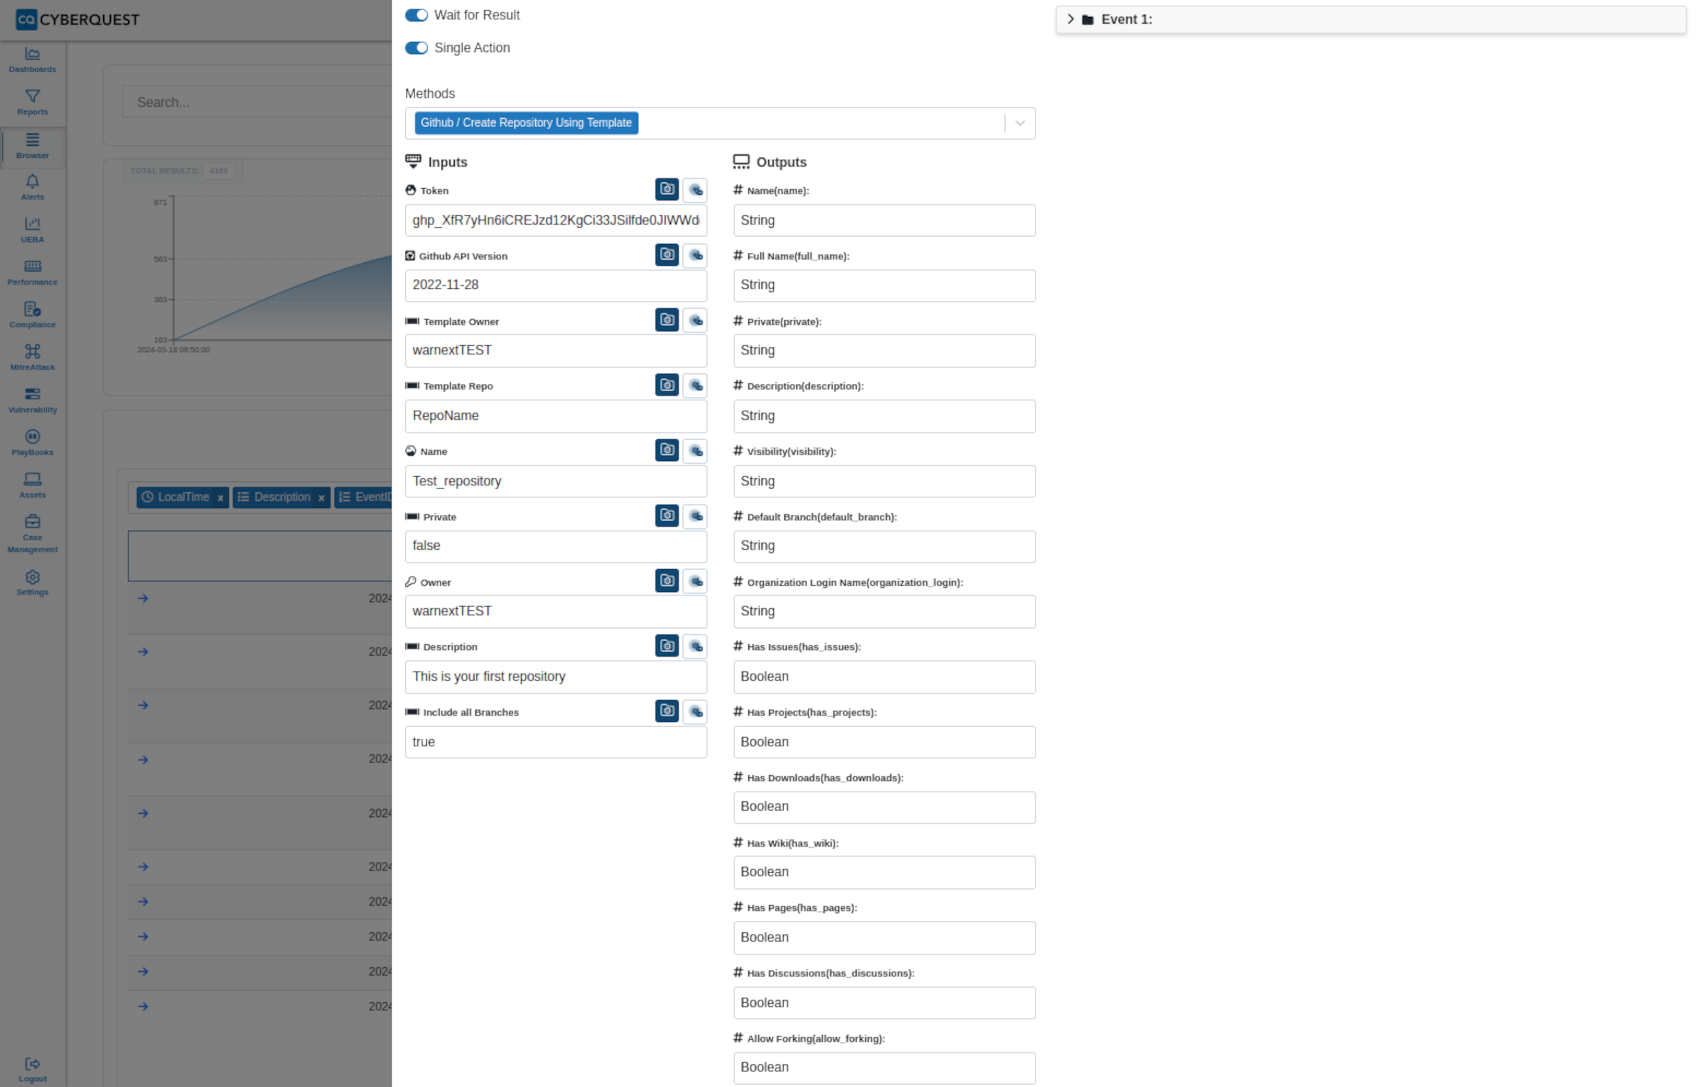Click the Github API Version field

click(x=556, y=285)
